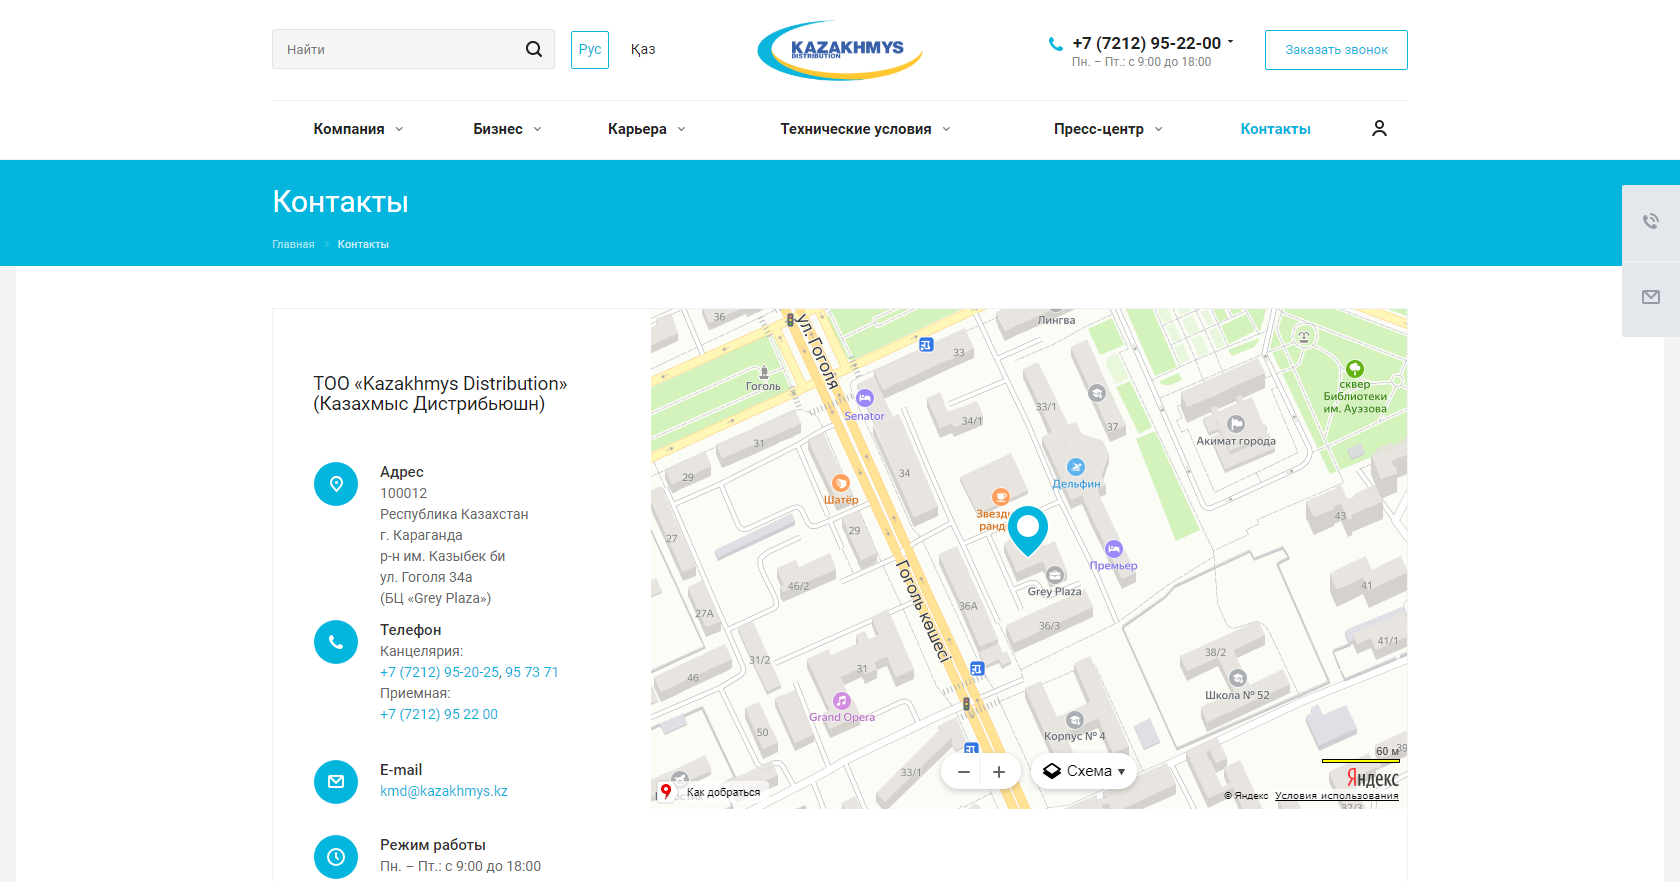Zoom in the map with plus
1680x882 pixels.
pos(999,772)
